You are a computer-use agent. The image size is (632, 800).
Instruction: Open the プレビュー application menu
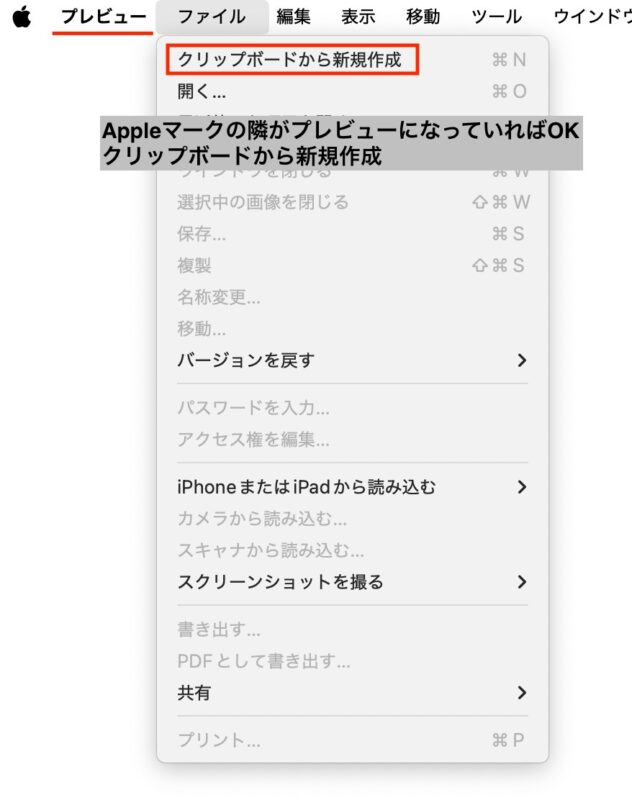click(104, 17)
